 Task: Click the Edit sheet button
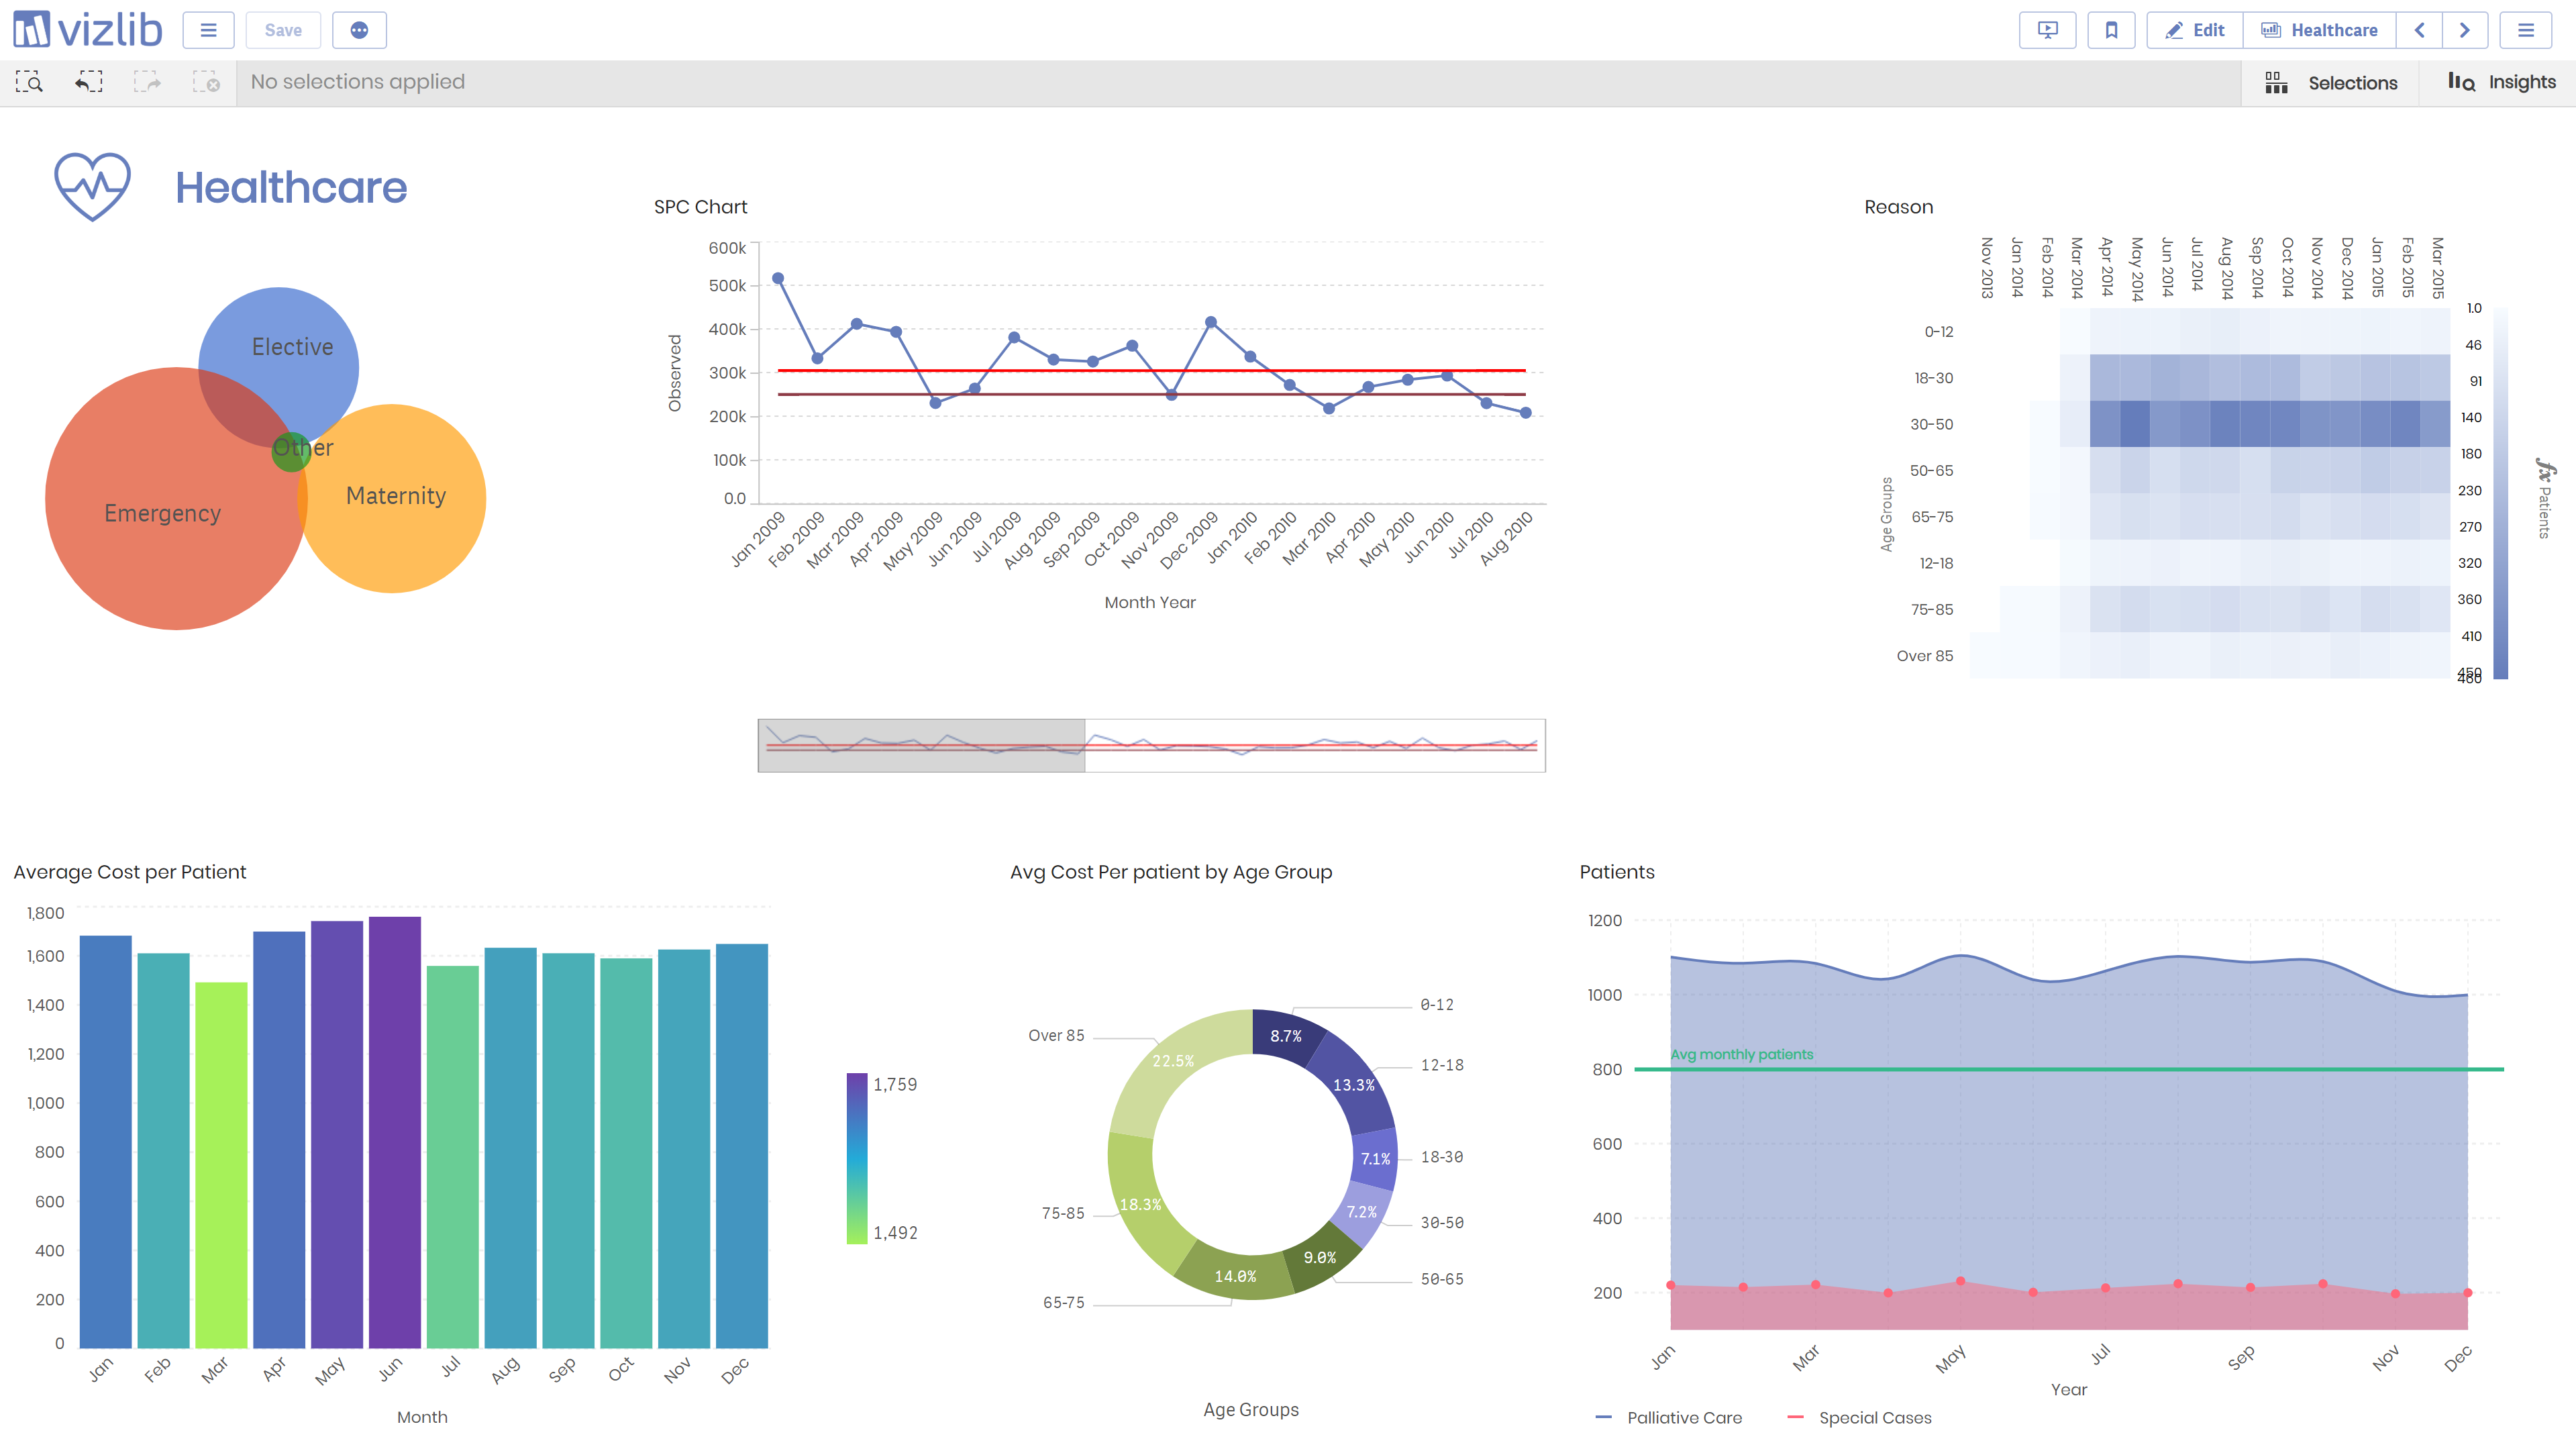[x=2195, y=30]
